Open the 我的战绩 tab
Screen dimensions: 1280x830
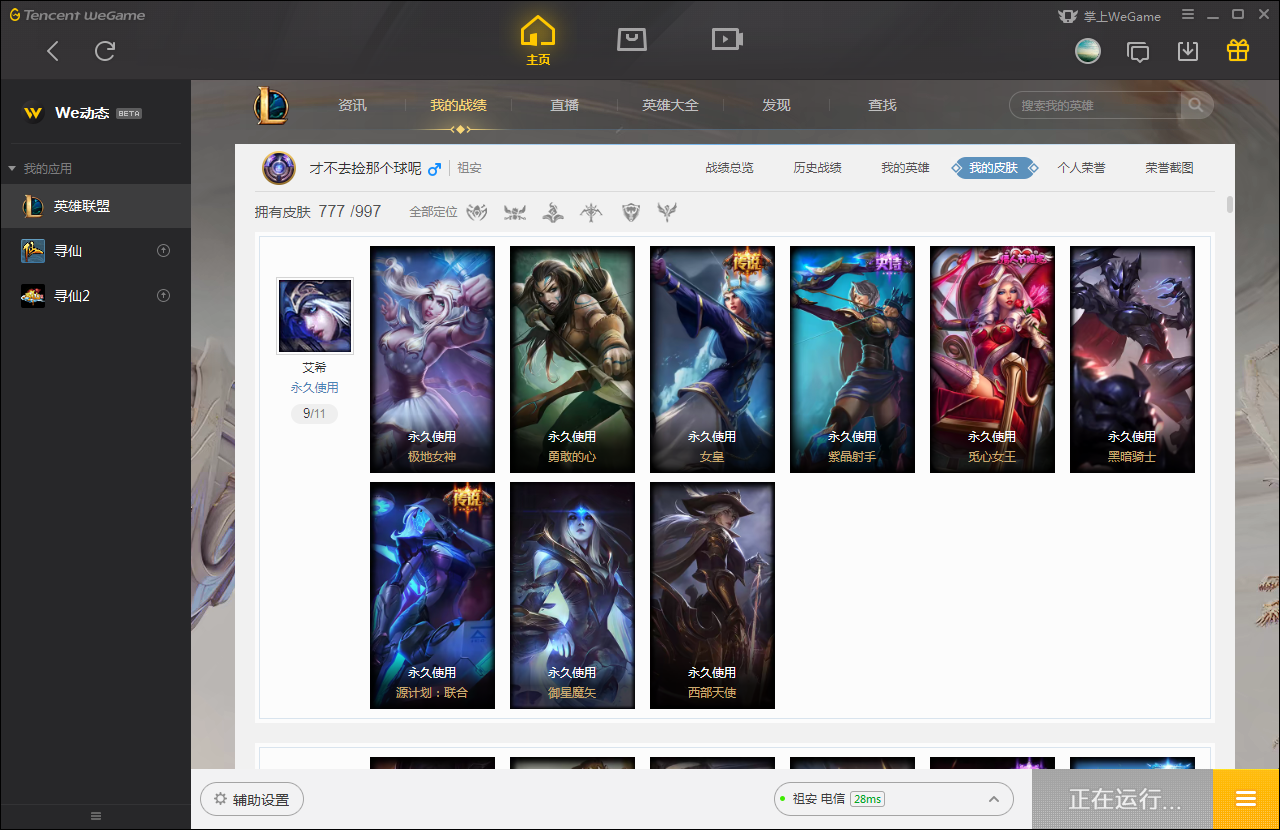(459, 105)
